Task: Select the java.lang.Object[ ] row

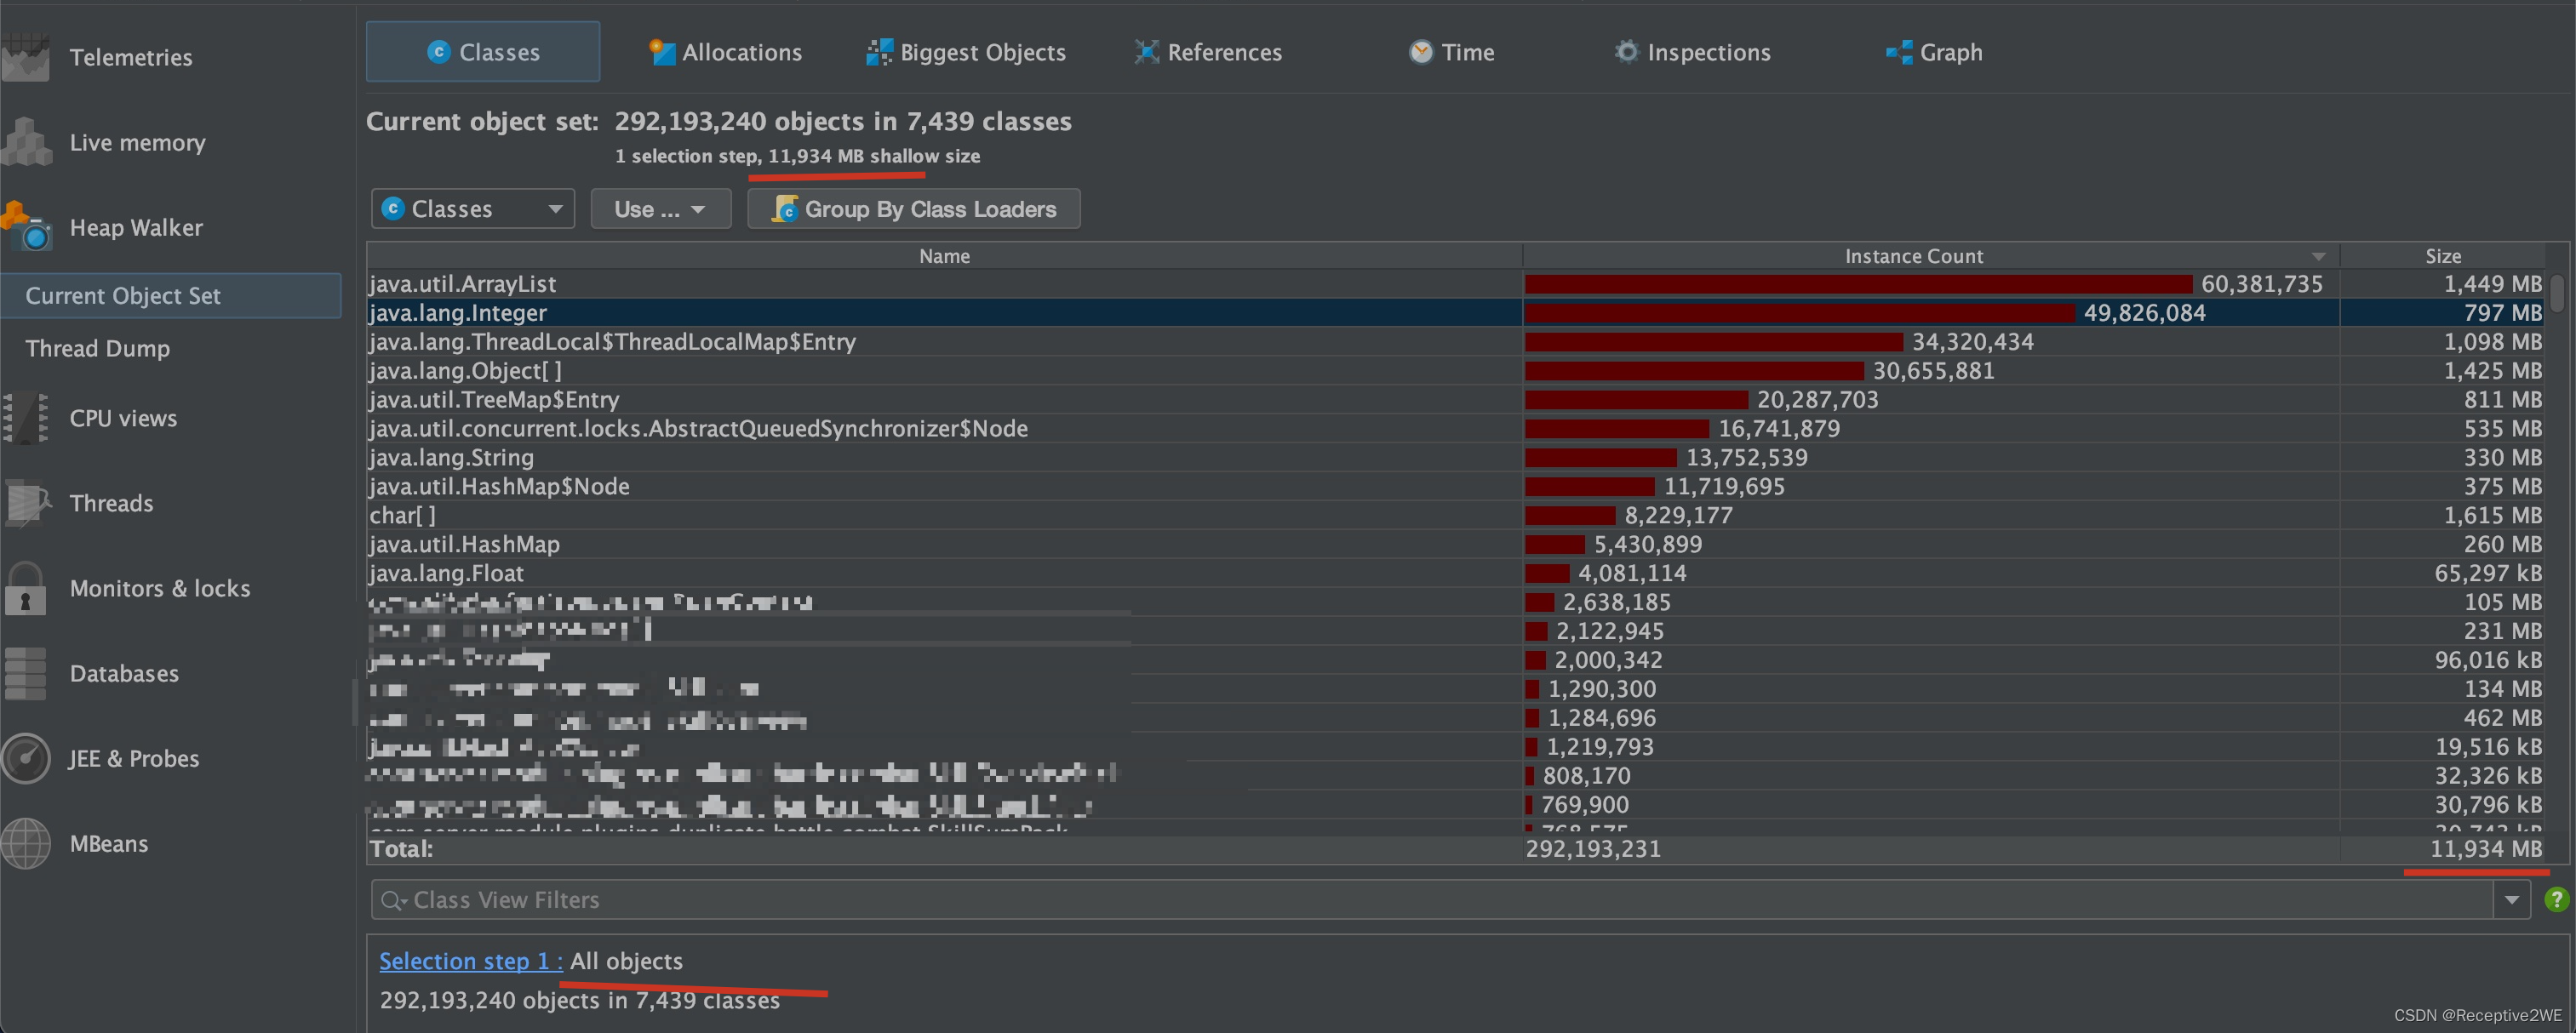Action: [1456, 371]
